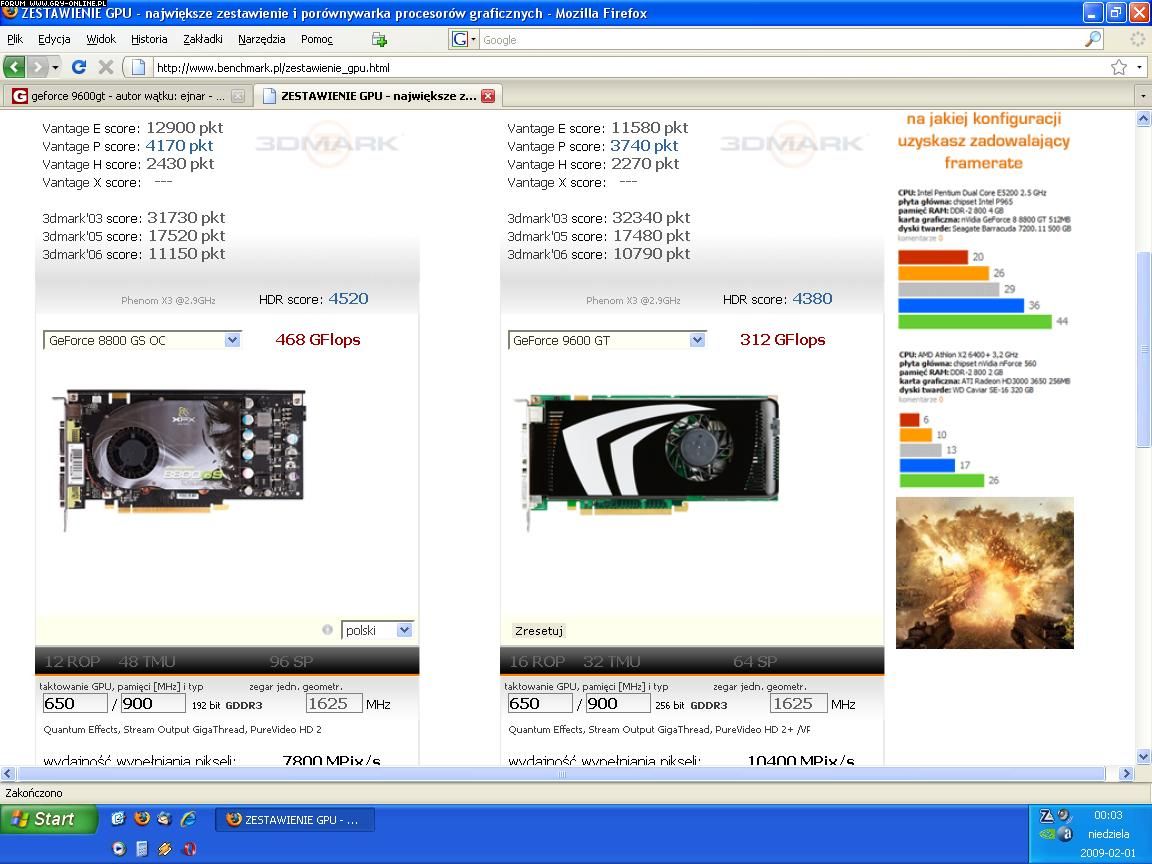Open the polski language dropdown

[404, 630]
